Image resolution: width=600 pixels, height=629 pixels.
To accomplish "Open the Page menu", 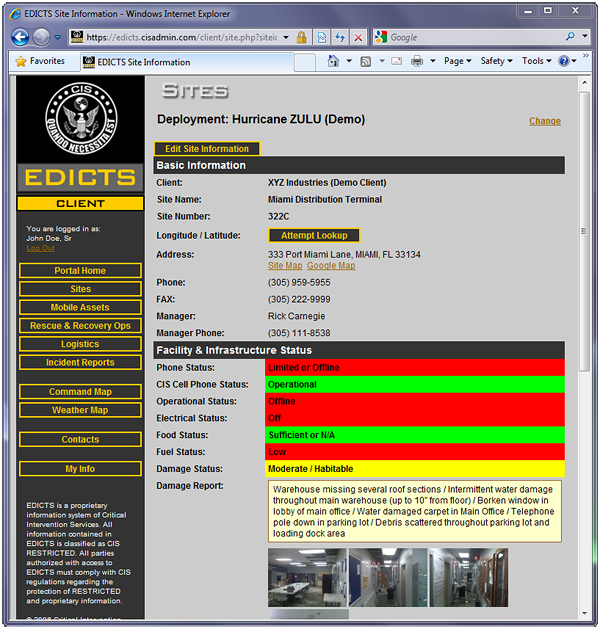I will tap(457, 61).
